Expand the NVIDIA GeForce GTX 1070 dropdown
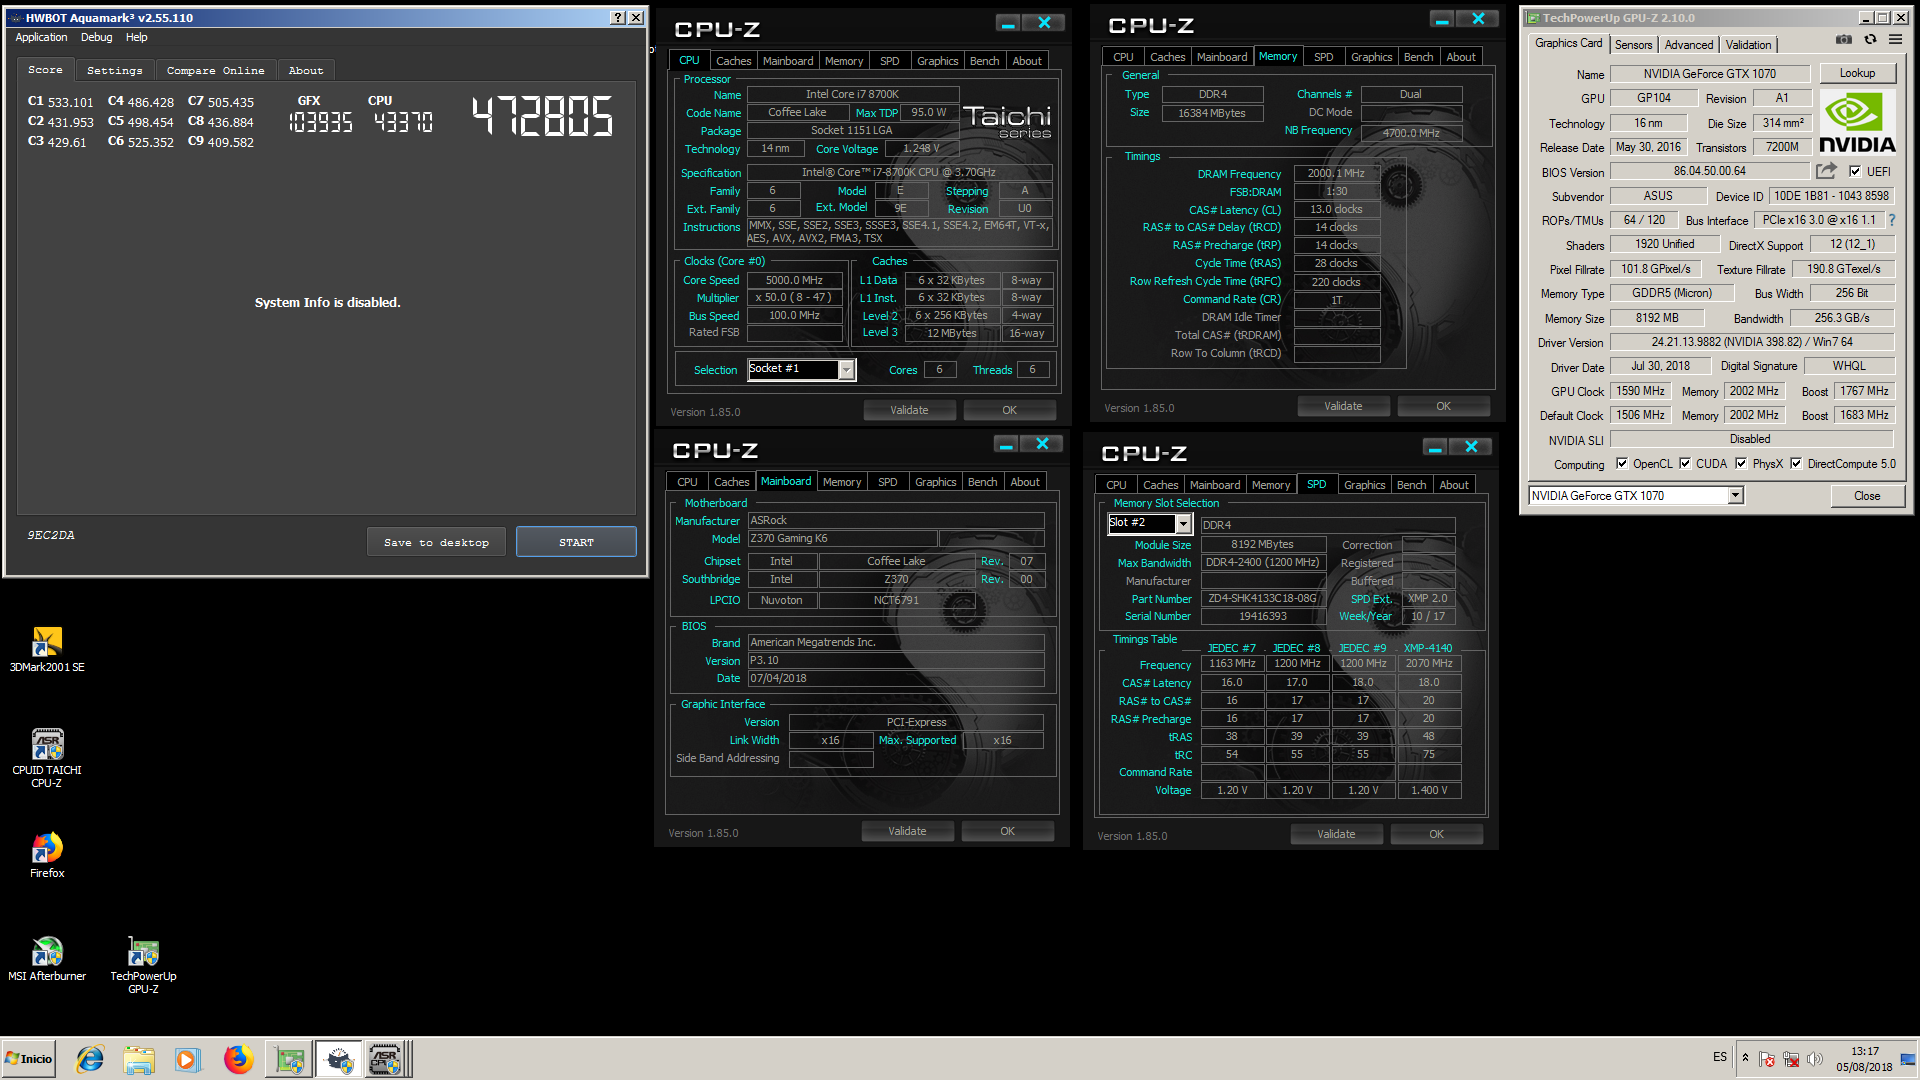 (1736, 496)
